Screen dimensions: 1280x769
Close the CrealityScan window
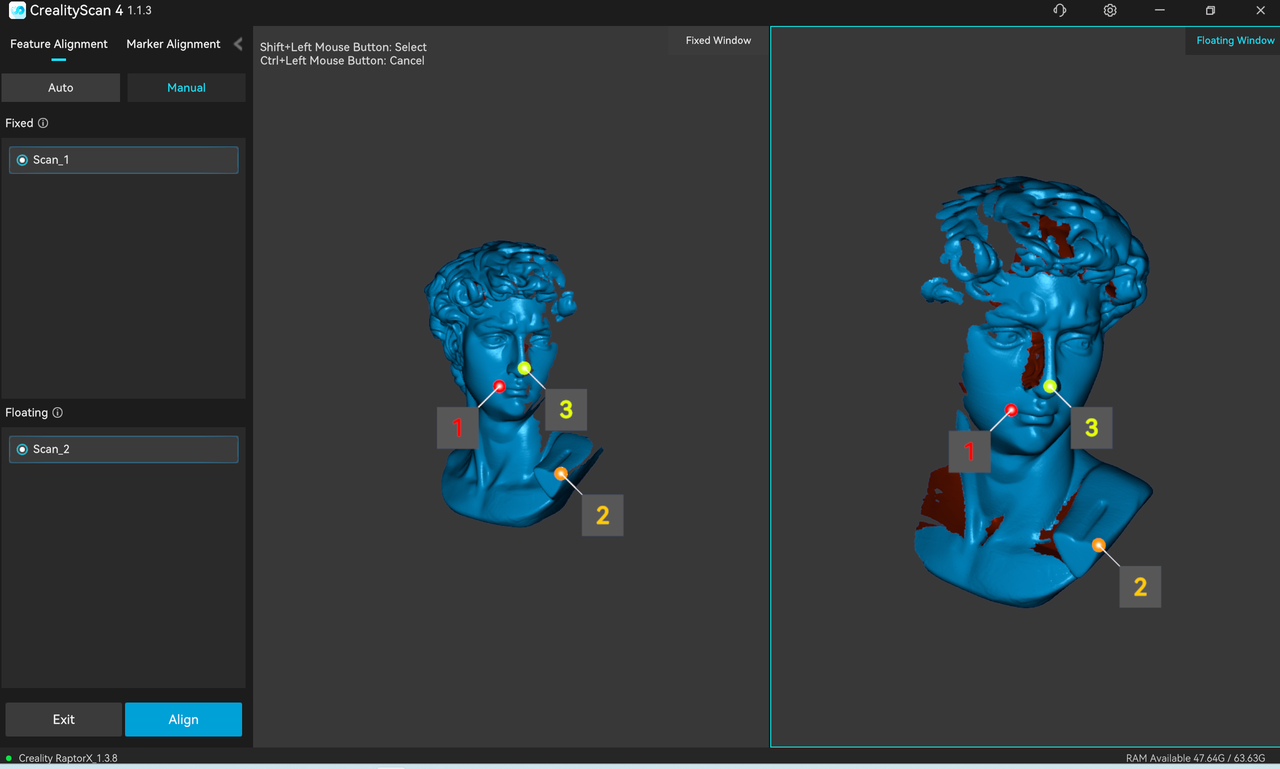coord(1259,10)
